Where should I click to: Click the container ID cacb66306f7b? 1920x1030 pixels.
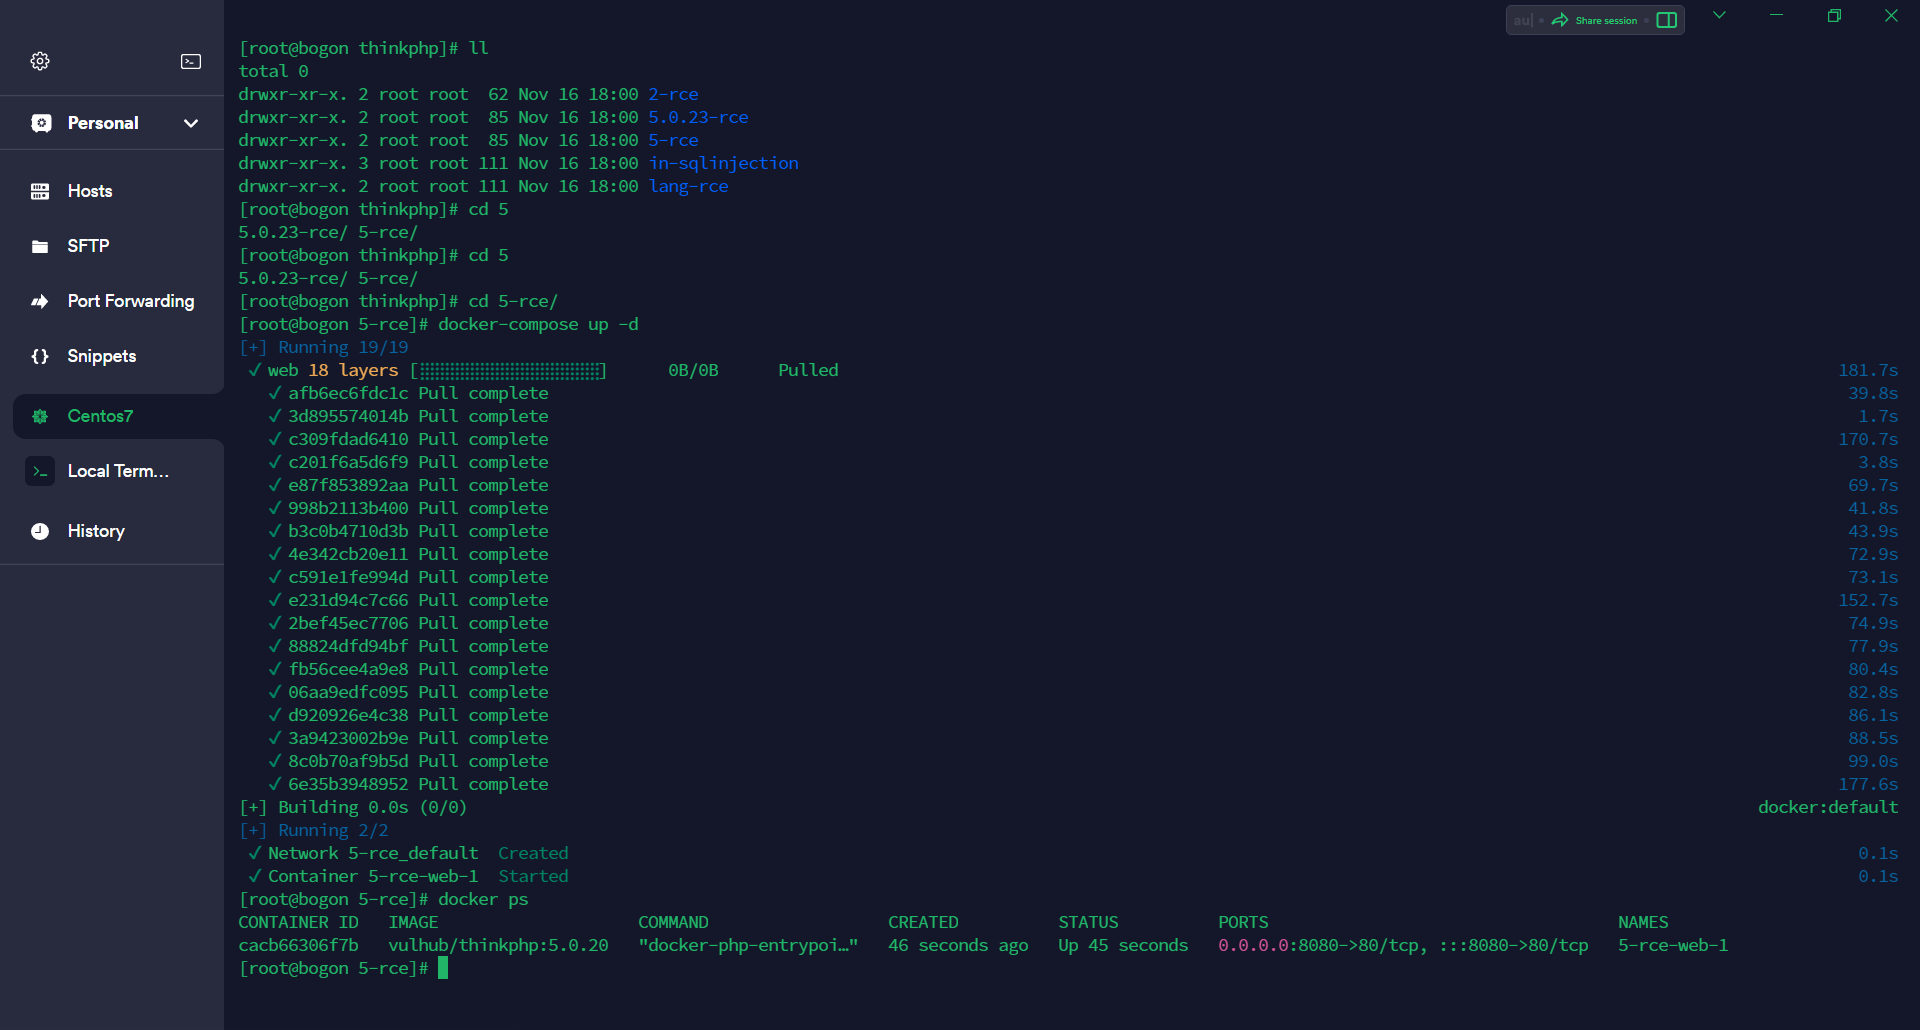tap(298, 945)
